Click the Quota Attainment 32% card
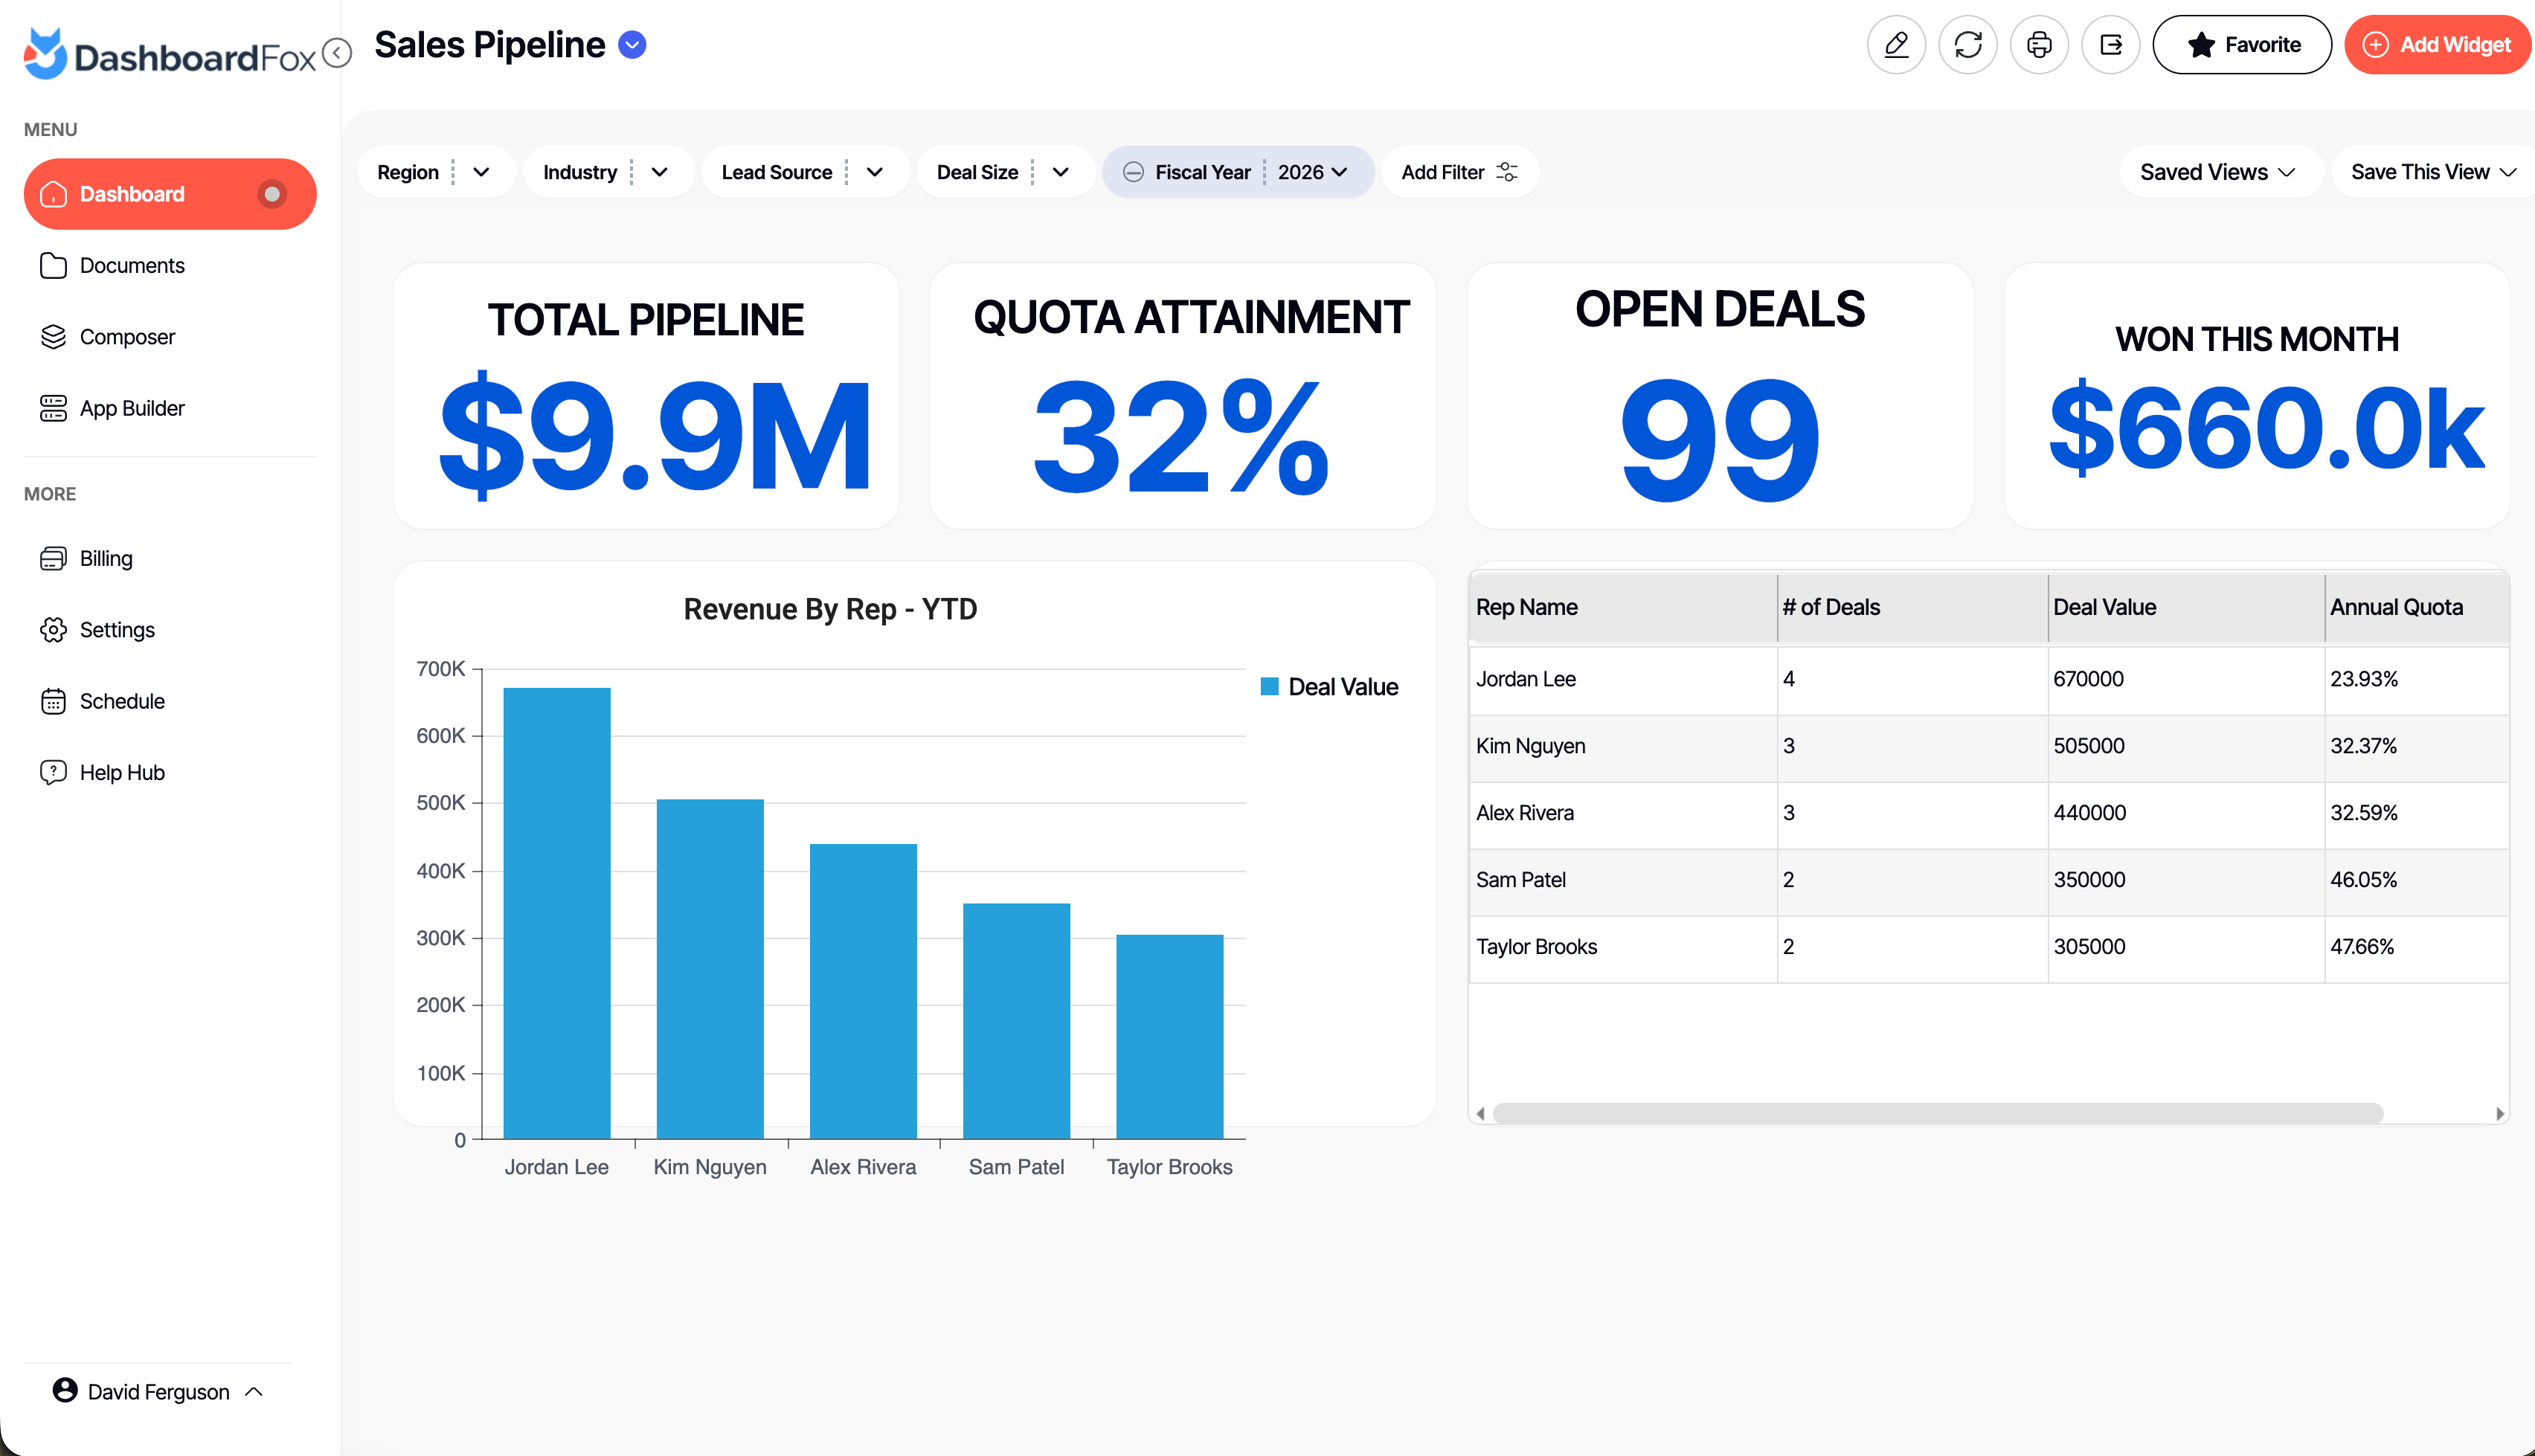This screenshot has width=2535, height=1456. pos(1183,396)
